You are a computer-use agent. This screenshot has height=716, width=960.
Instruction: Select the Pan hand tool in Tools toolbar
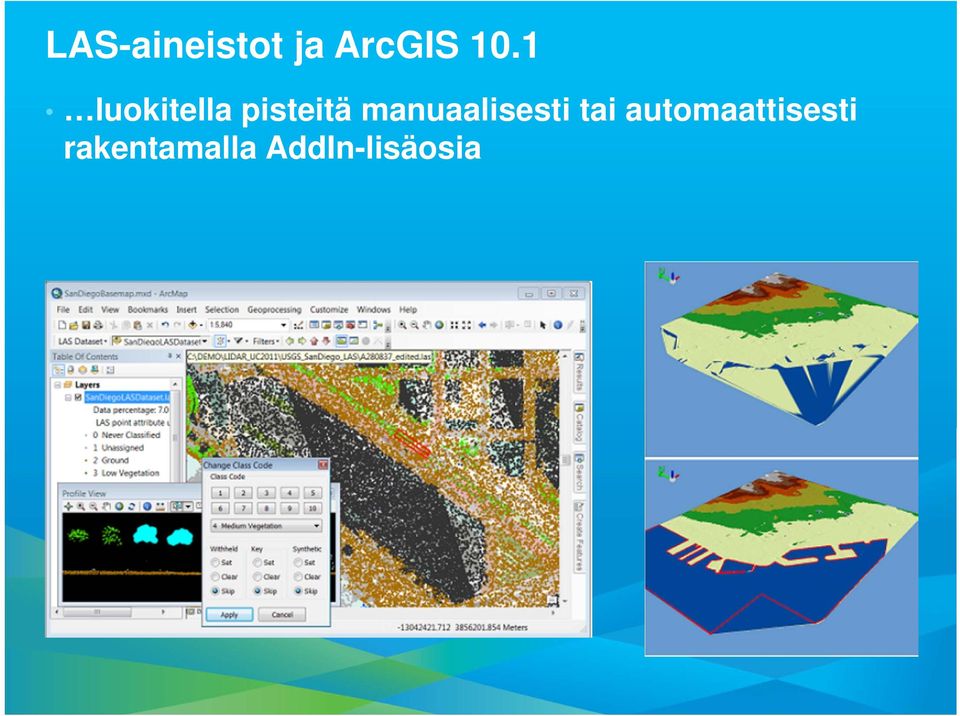tap(427, 325)
